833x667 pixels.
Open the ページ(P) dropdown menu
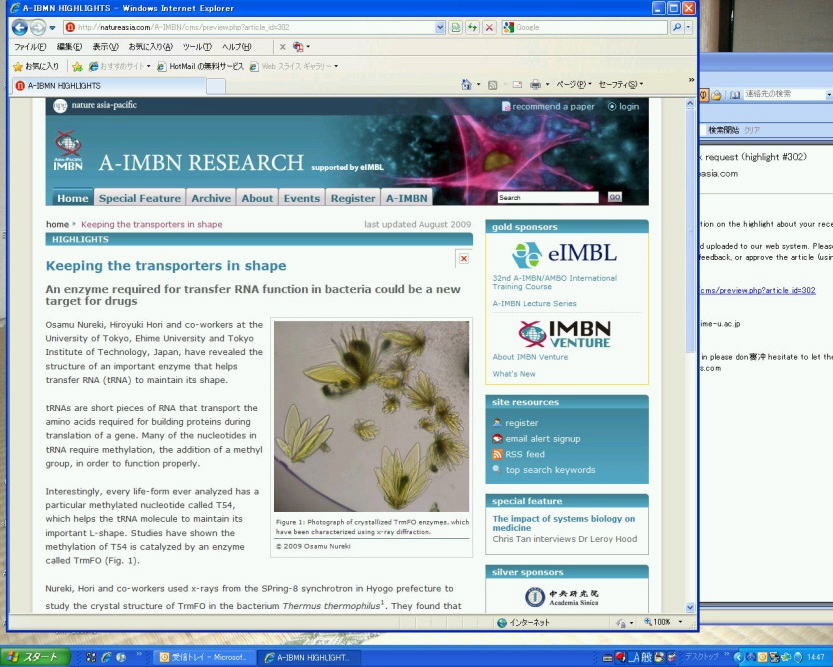[x=573, y=85]
